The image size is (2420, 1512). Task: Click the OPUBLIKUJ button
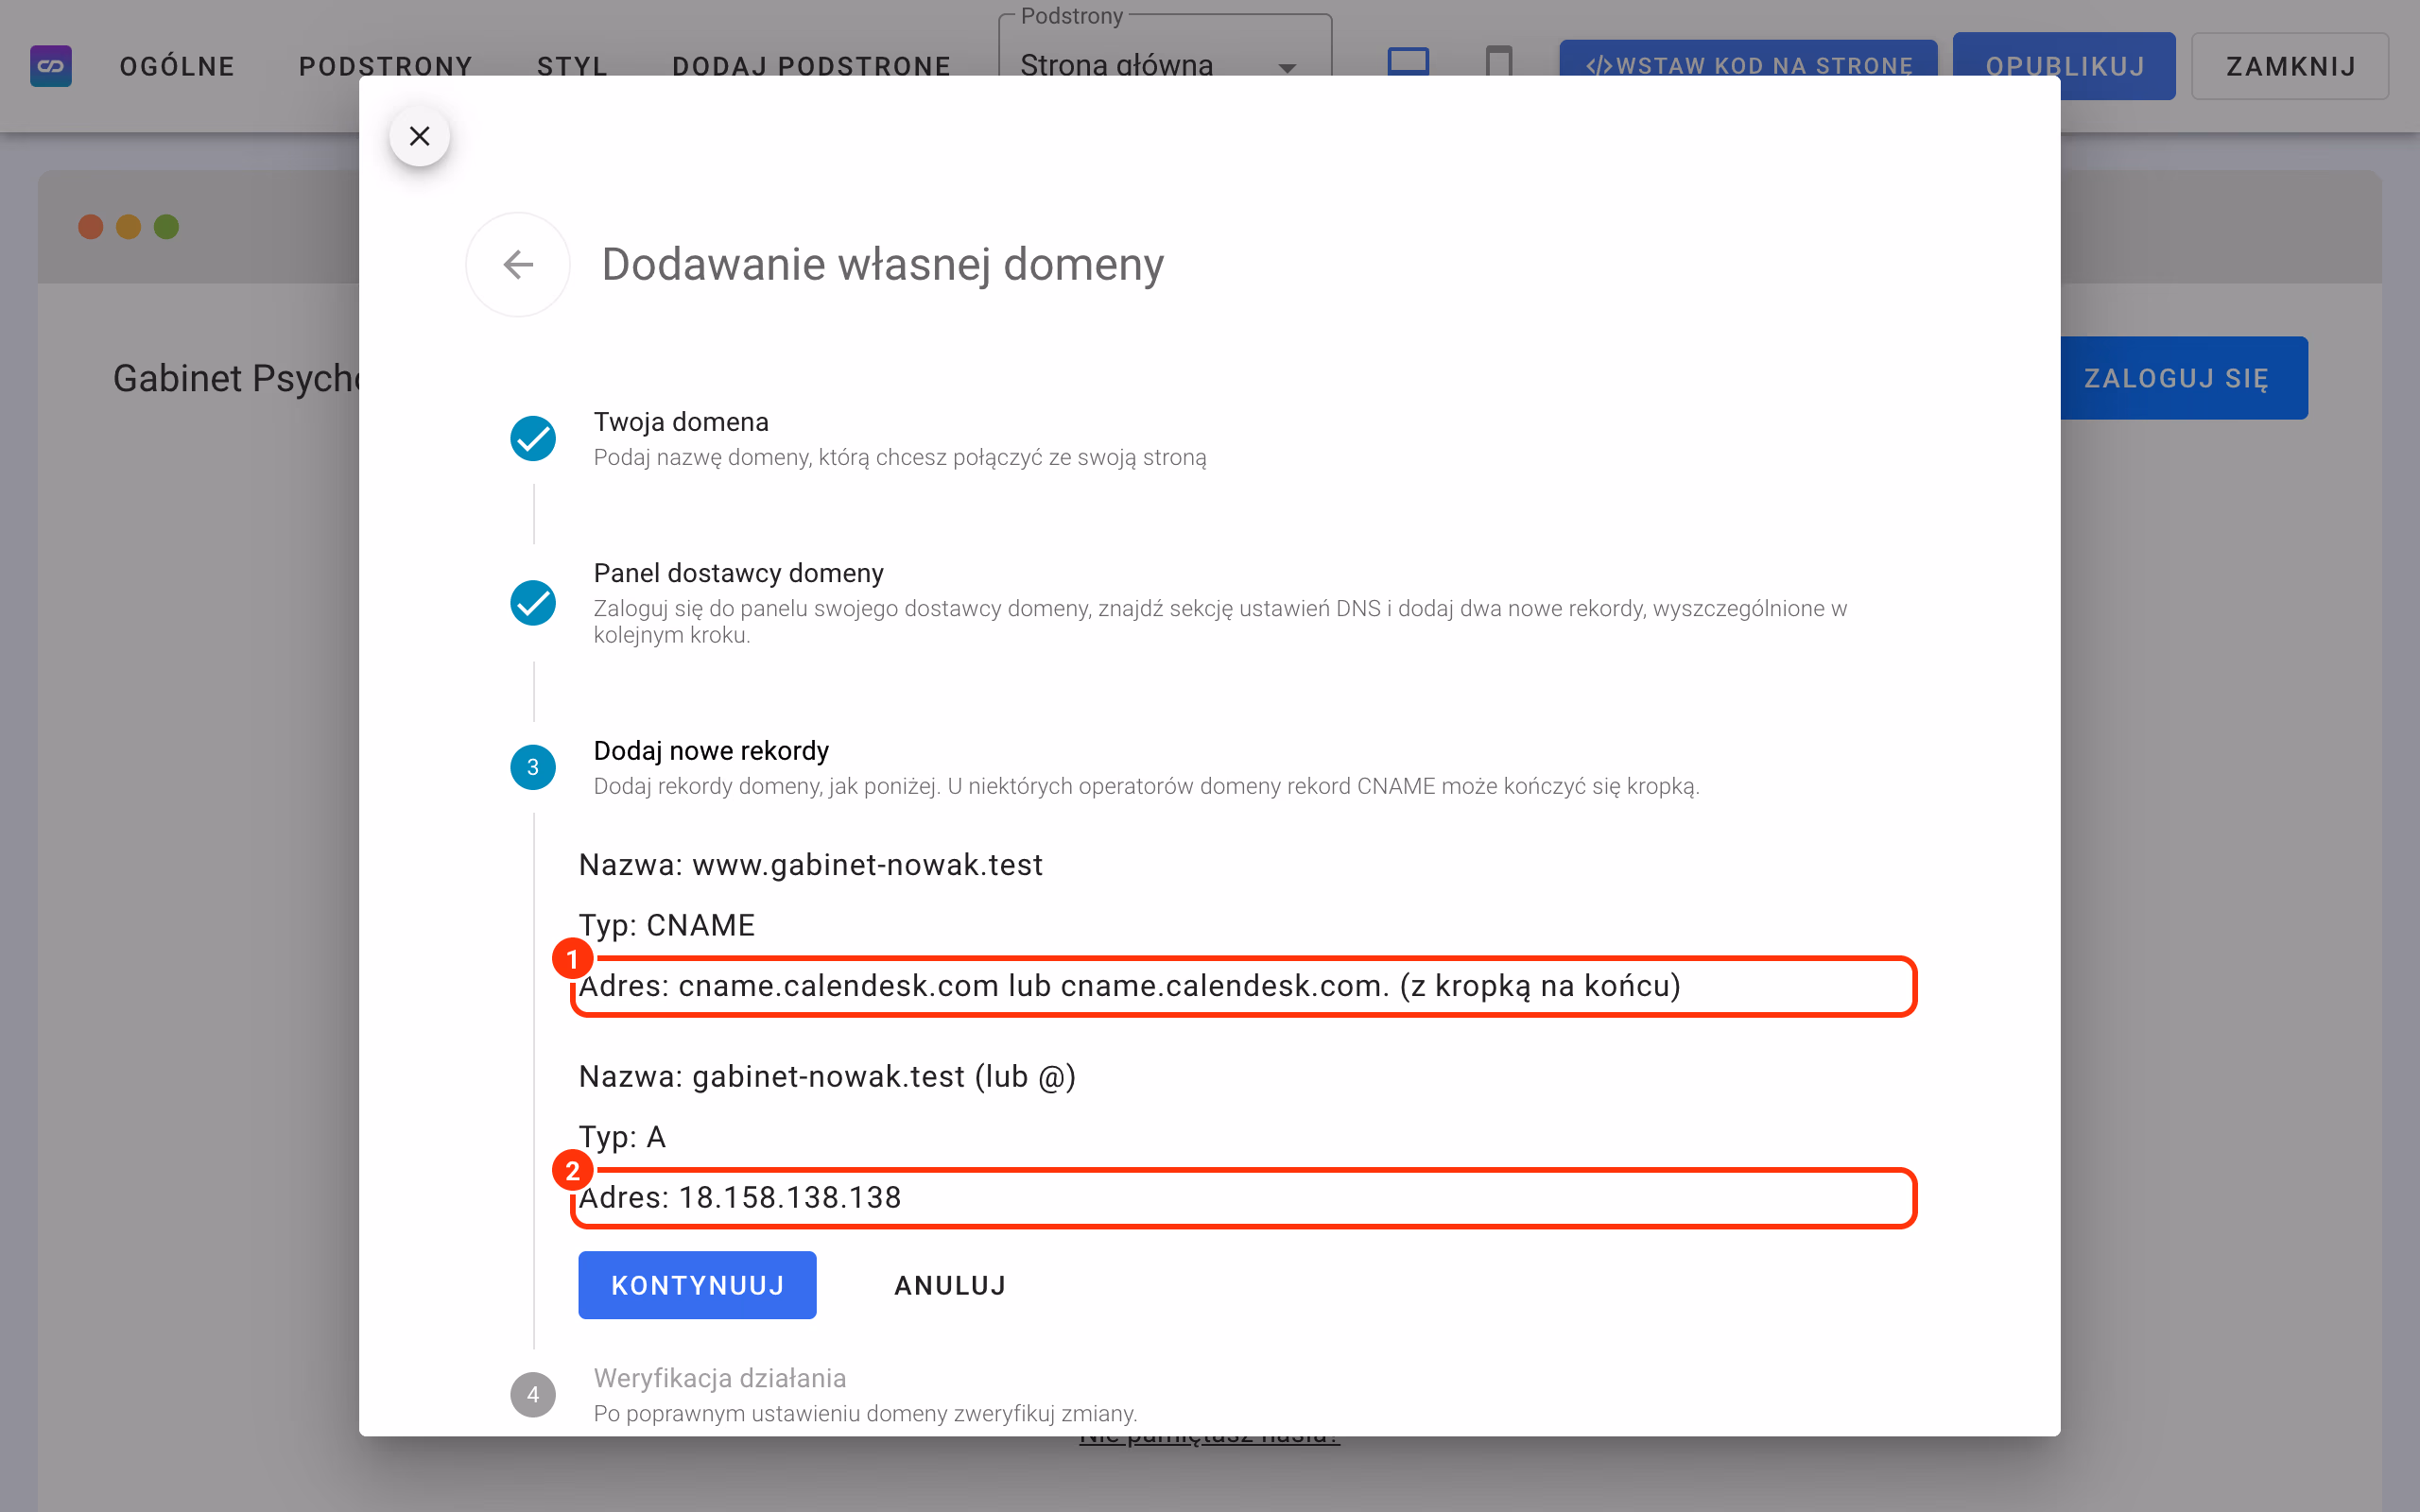(2064, 66)
